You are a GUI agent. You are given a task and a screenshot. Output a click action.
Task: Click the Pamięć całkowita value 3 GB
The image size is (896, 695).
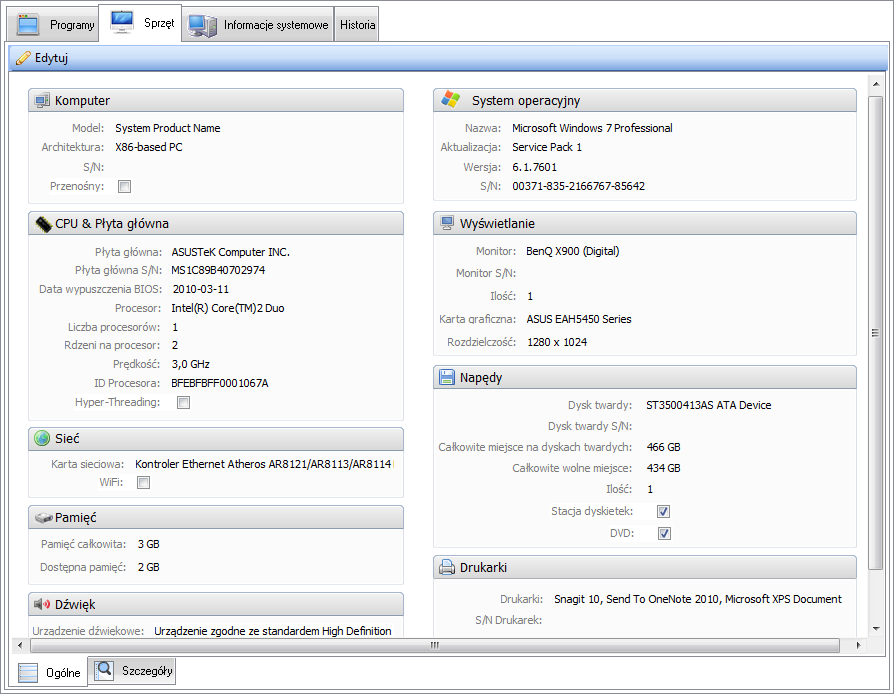point(149,544)
